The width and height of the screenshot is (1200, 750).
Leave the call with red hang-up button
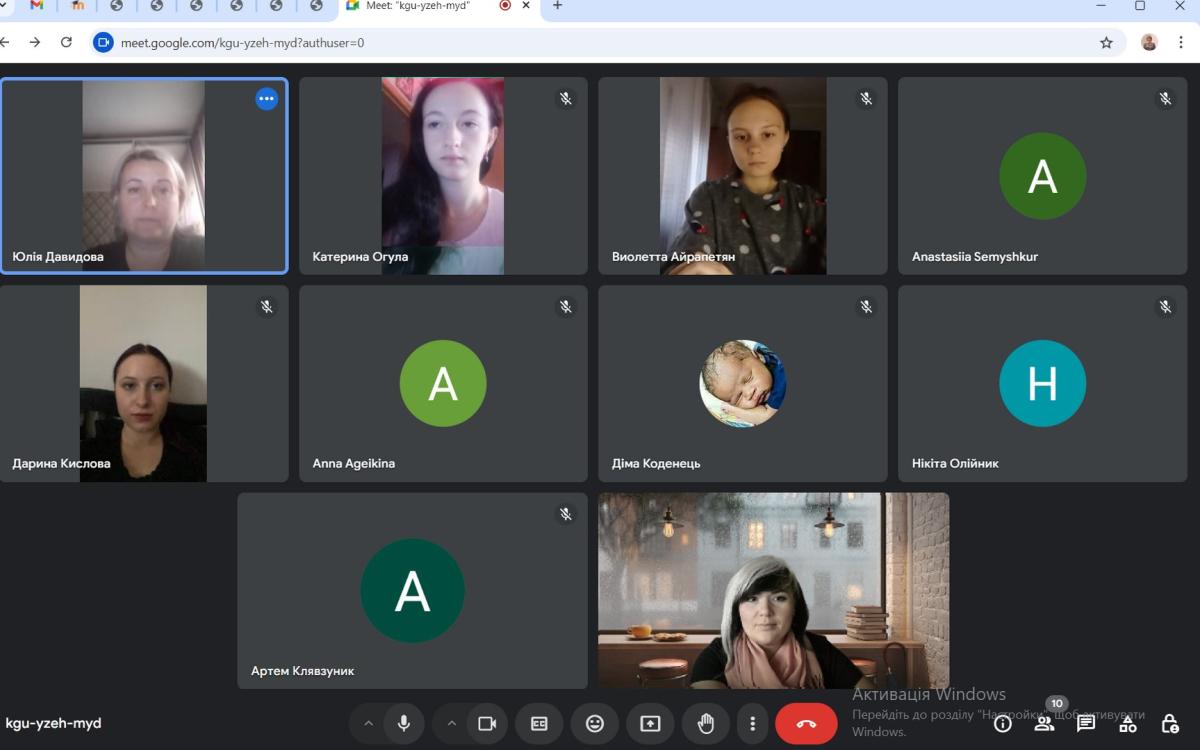(806, 724)
